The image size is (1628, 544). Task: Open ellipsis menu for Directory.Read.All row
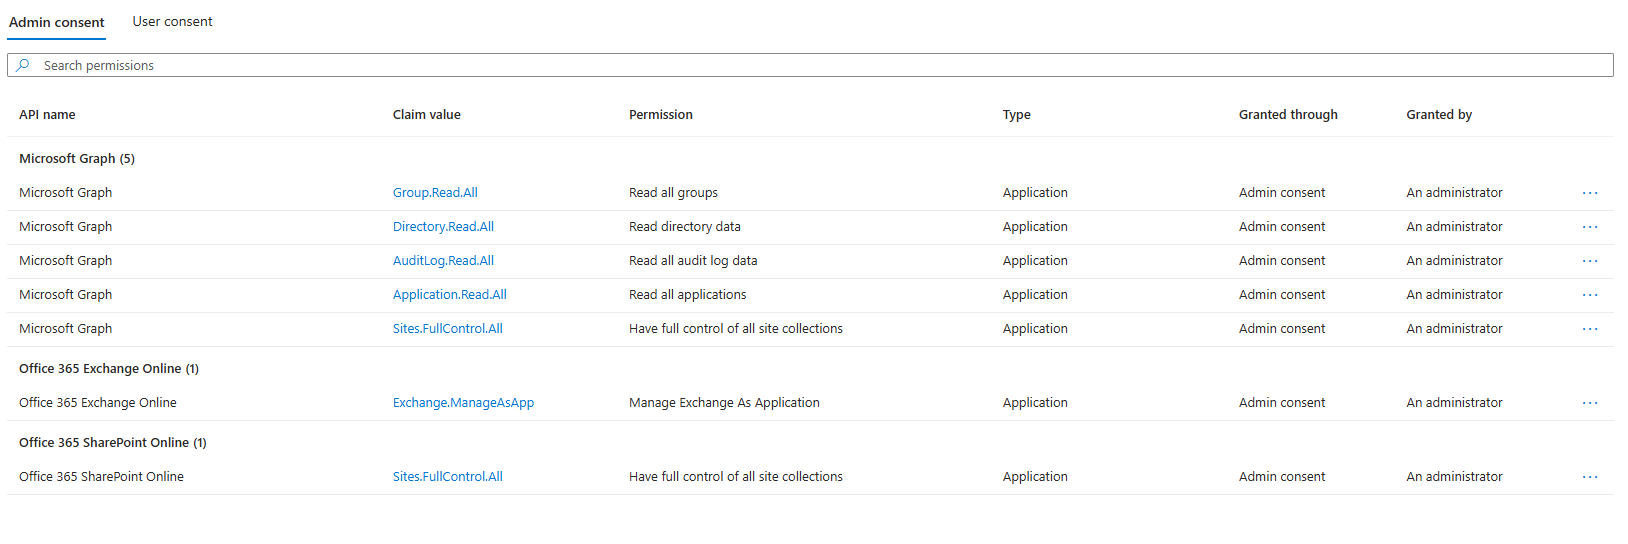[1590, 227]
